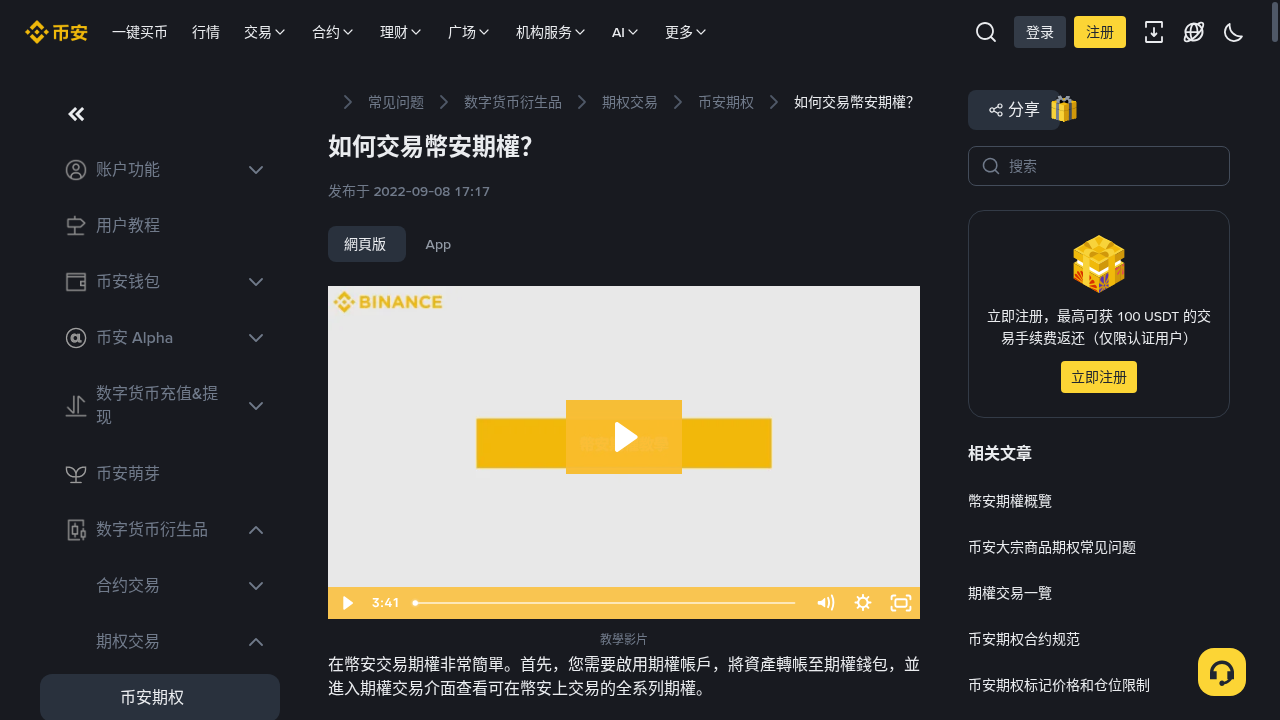Expand the 币安钱包 sidebar section
The image size is (1280, 720).
[256, 282]
